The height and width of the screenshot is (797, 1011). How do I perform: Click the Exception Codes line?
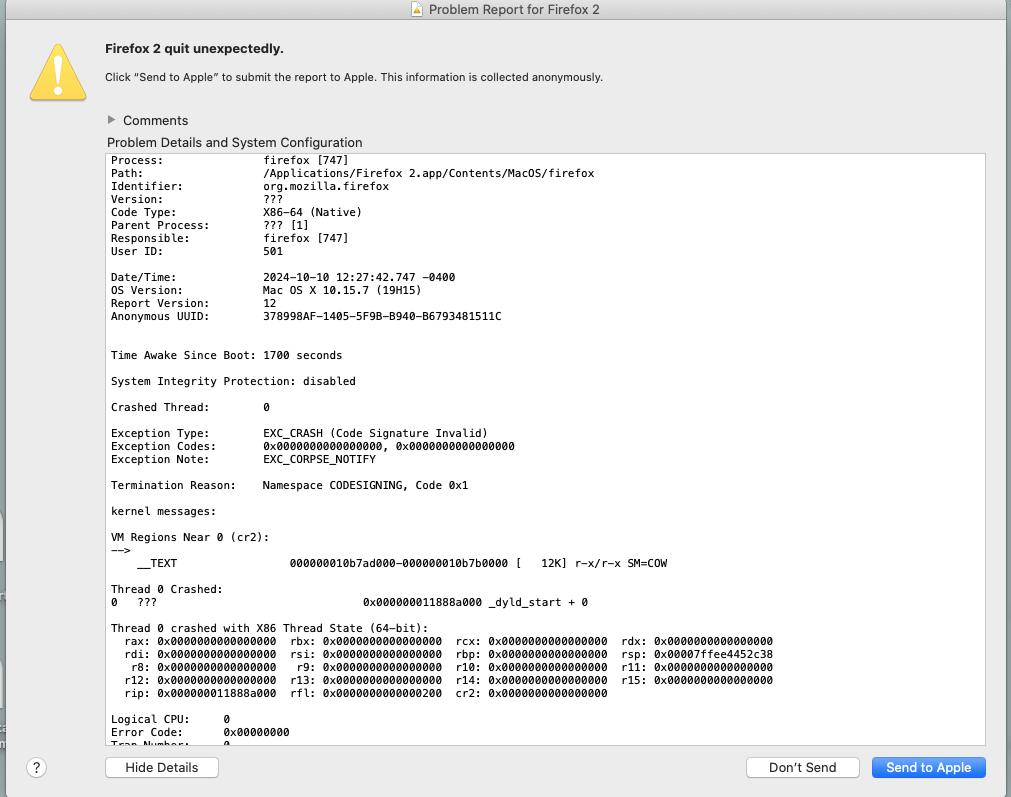tap(313, 446)
